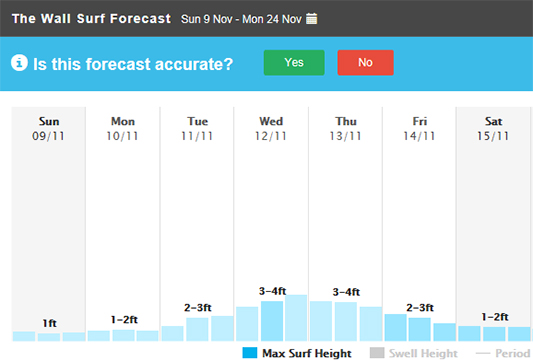Toggle Max Surf Height legend swatch
This screenshot has width=533, height=361.
[x=250, y=353]
